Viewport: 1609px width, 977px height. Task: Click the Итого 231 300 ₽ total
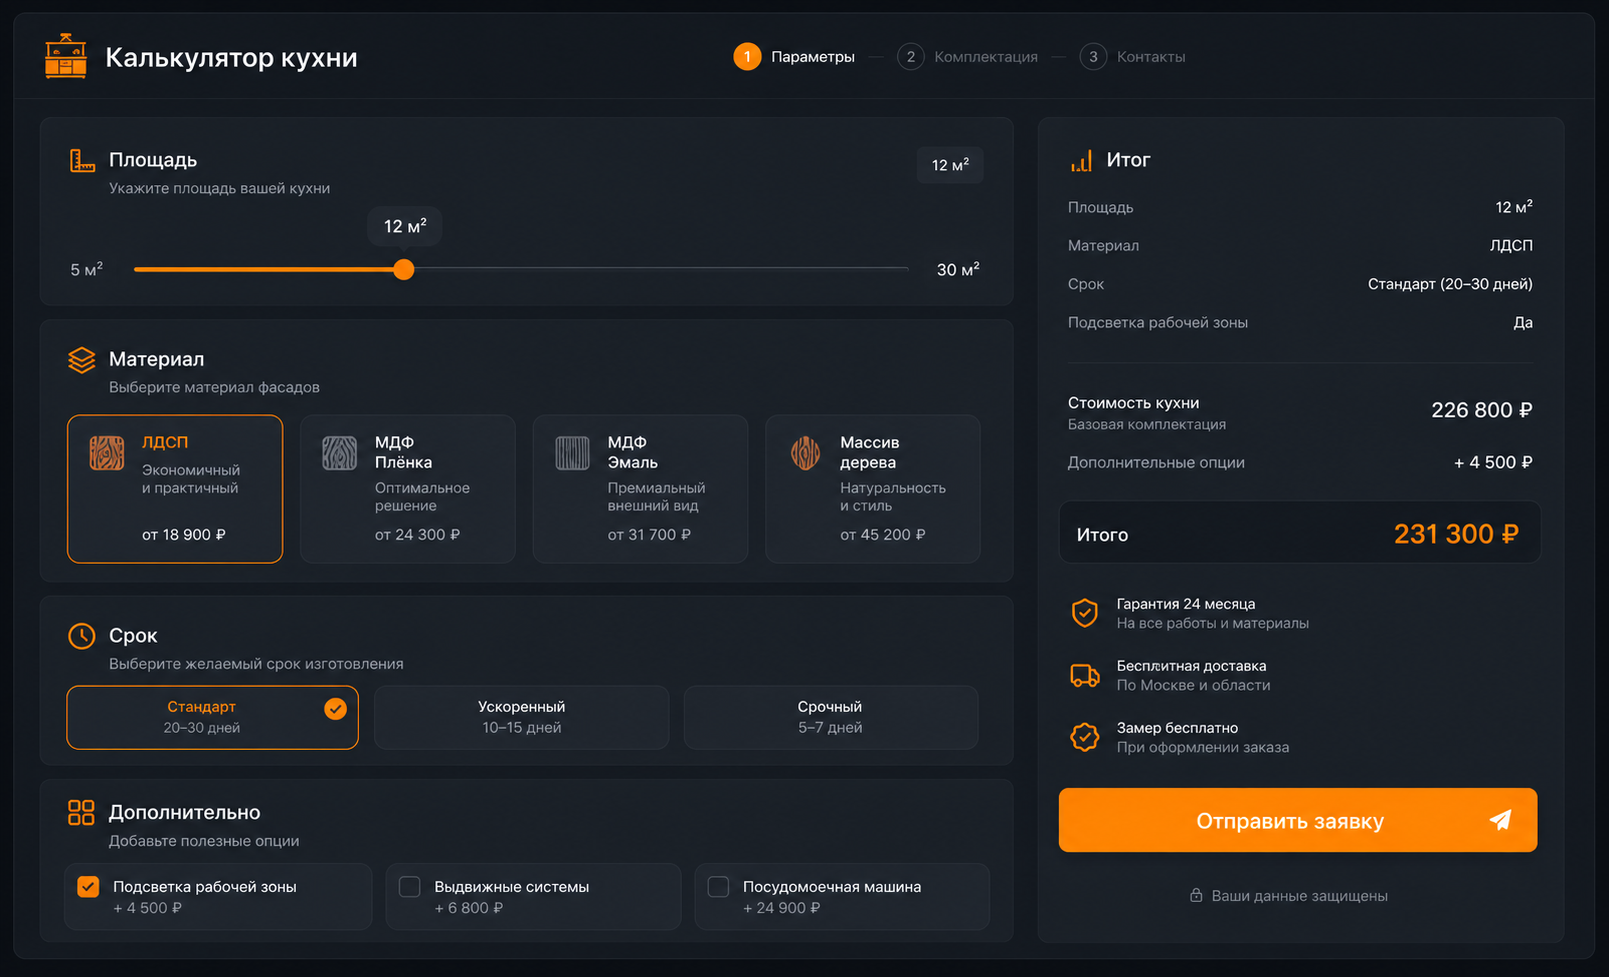pos(1456,534)
